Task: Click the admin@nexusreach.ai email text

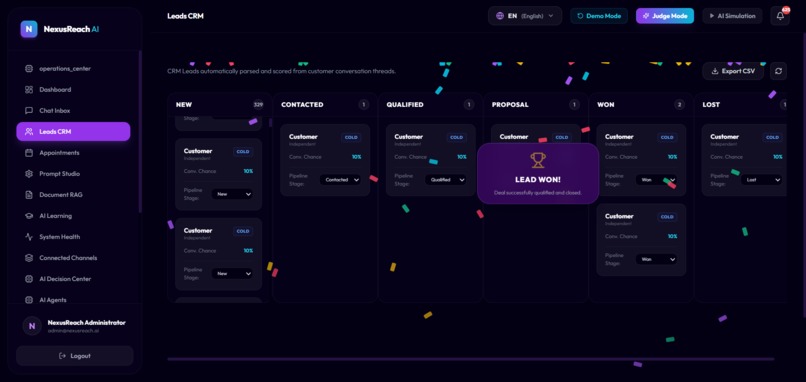Action: pyautogui.click(x=73, y=331)
